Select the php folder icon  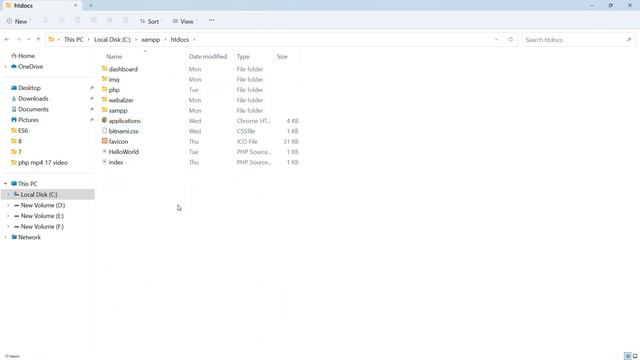click(104, 89)
